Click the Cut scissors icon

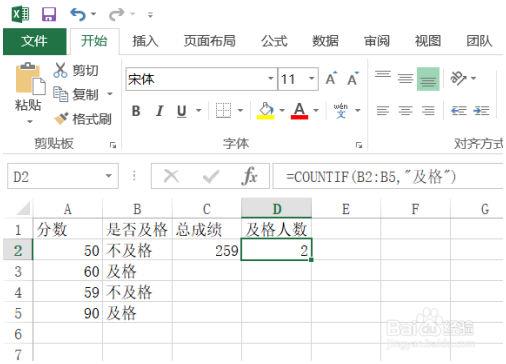click(x=60, y=70)
